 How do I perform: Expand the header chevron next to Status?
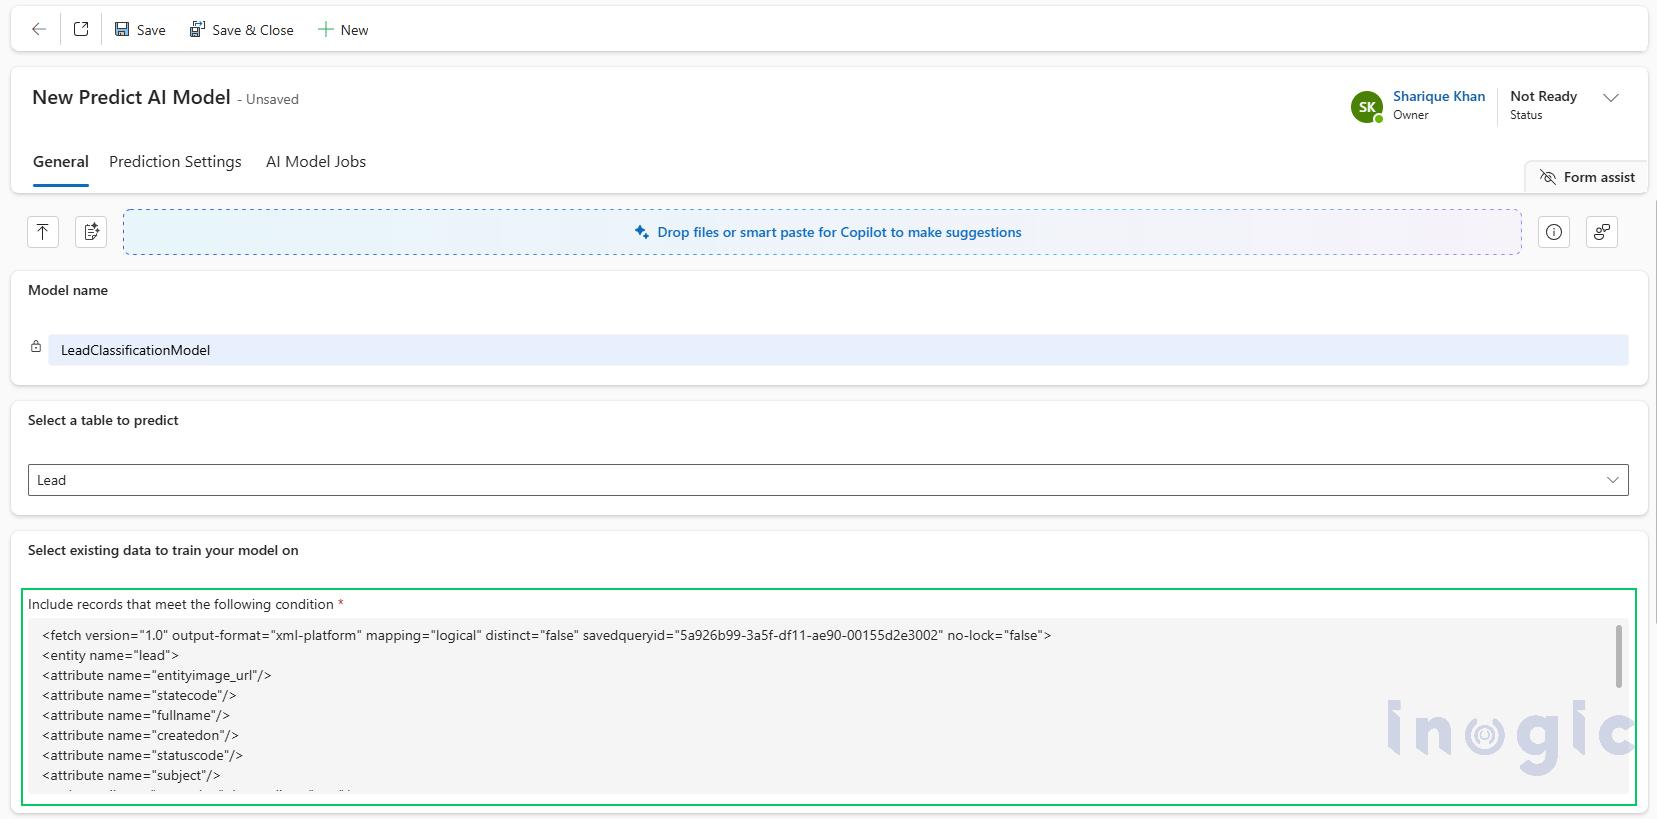[x=1611, y=98]
